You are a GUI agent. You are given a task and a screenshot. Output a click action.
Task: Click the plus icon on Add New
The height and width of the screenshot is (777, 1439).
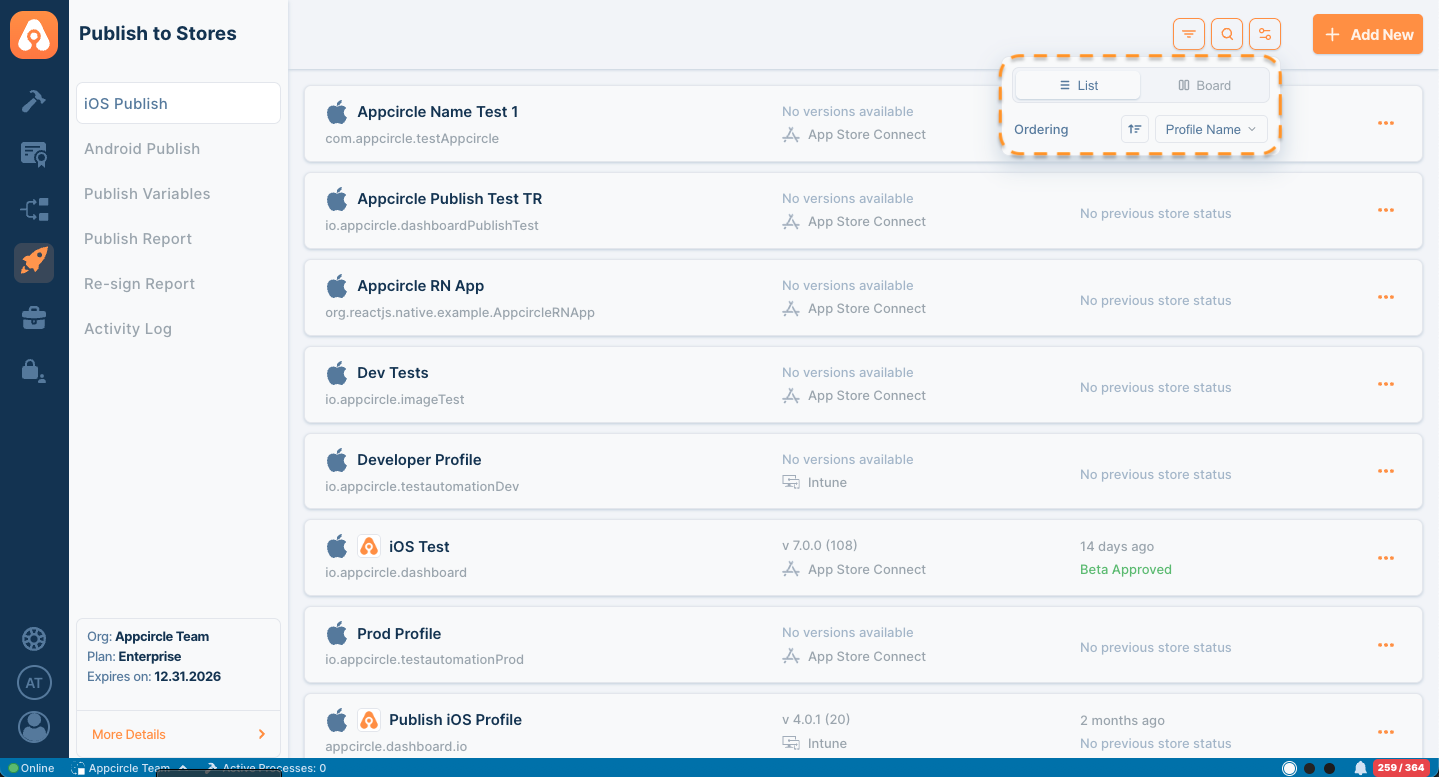pos(1332,34)
